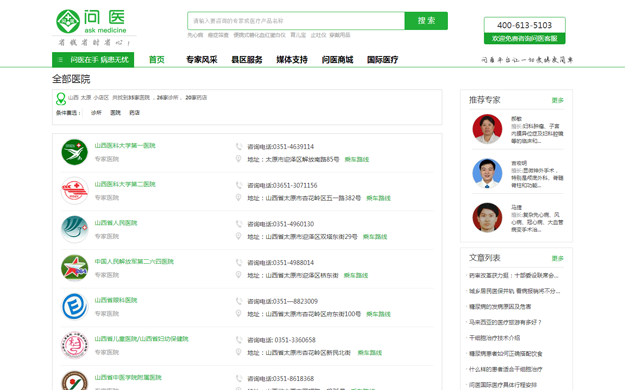625x390 pixels.
Task: Open article 糖尿病的发病原因及危害
Action: [500, 307]
